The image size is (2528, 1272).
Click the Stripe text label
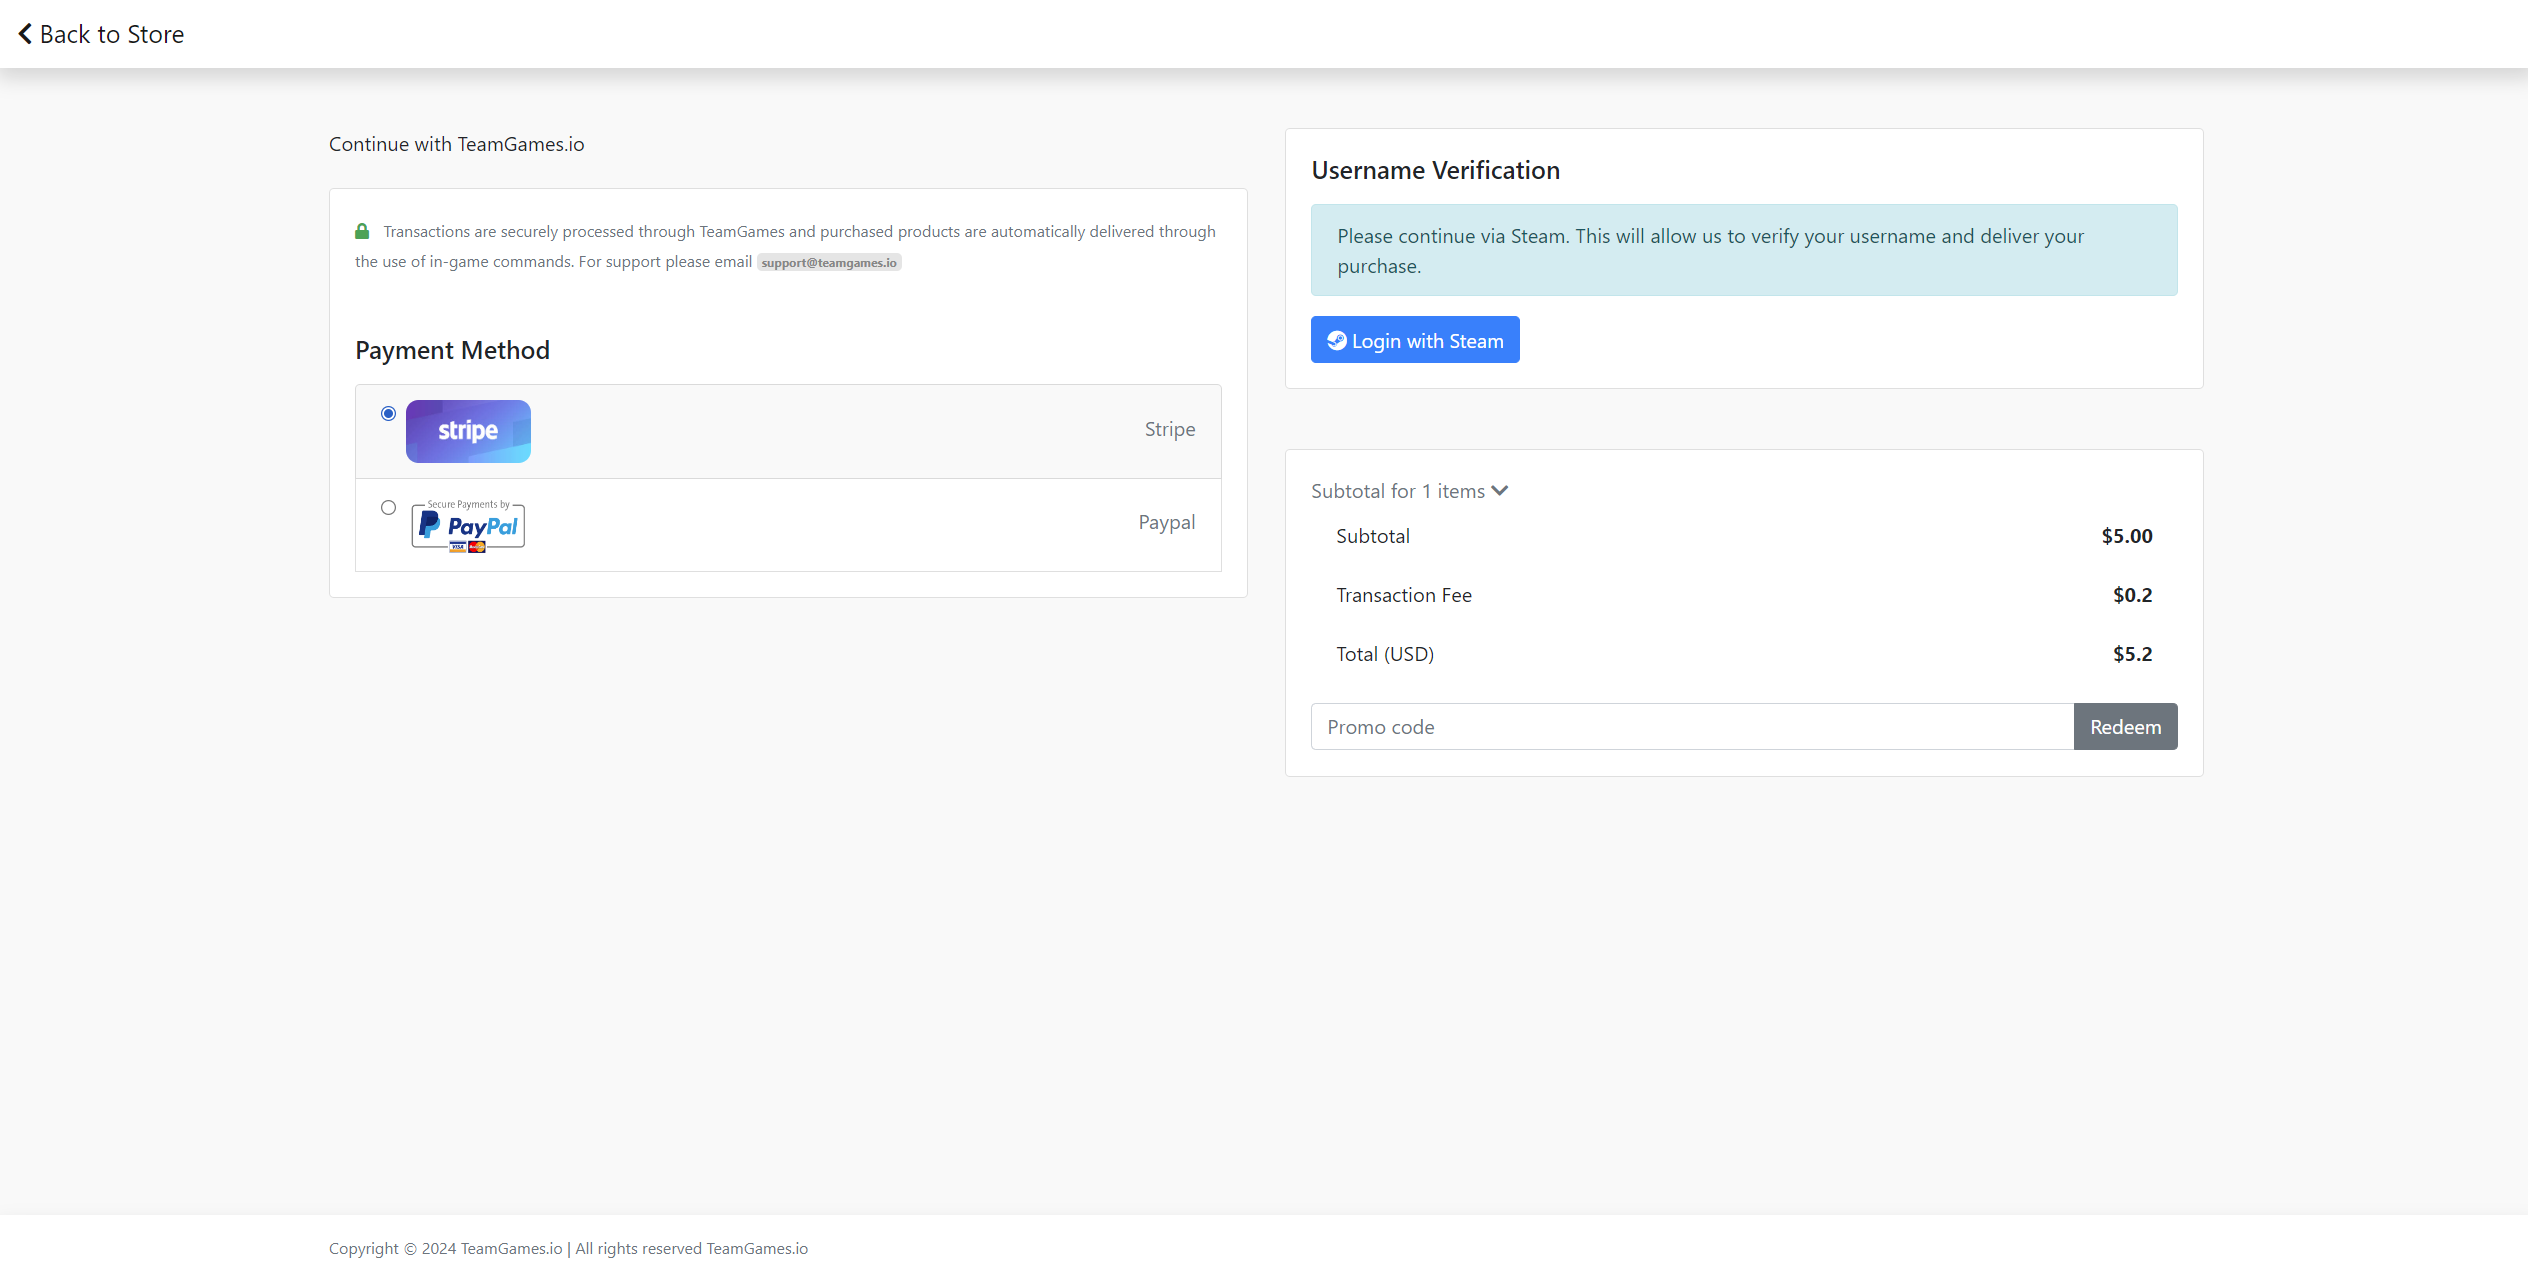pyautogui.click(x=1169, y=429)
